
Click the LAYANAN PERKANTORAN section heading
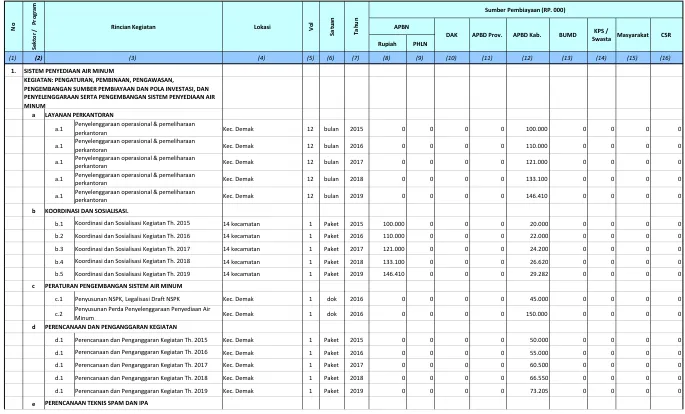click(79, 115)
